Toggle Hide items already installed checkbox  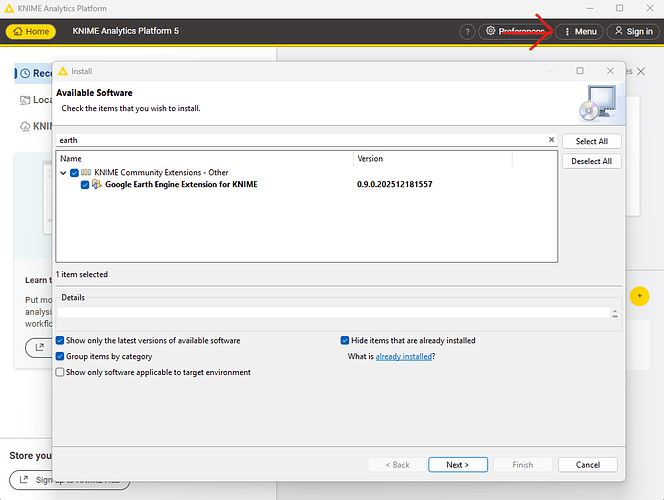point(346,341)
